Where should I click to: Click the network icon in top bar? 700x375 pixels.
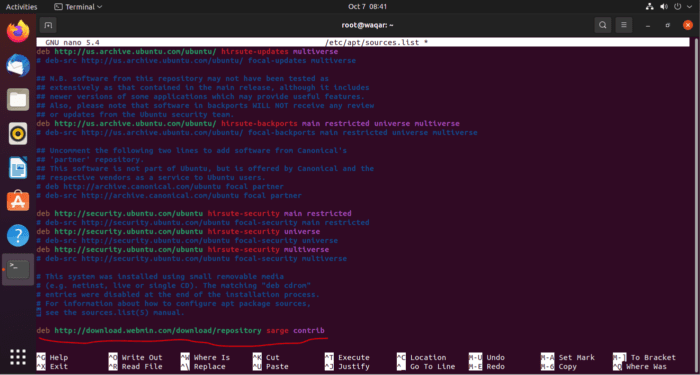(650, 7)
